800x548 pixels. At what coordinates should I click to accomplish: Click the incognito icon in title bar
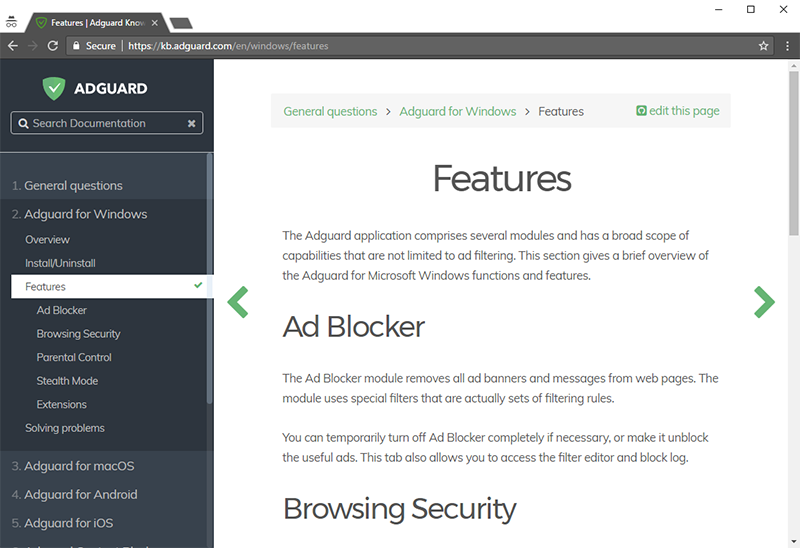tap(11, 22)
